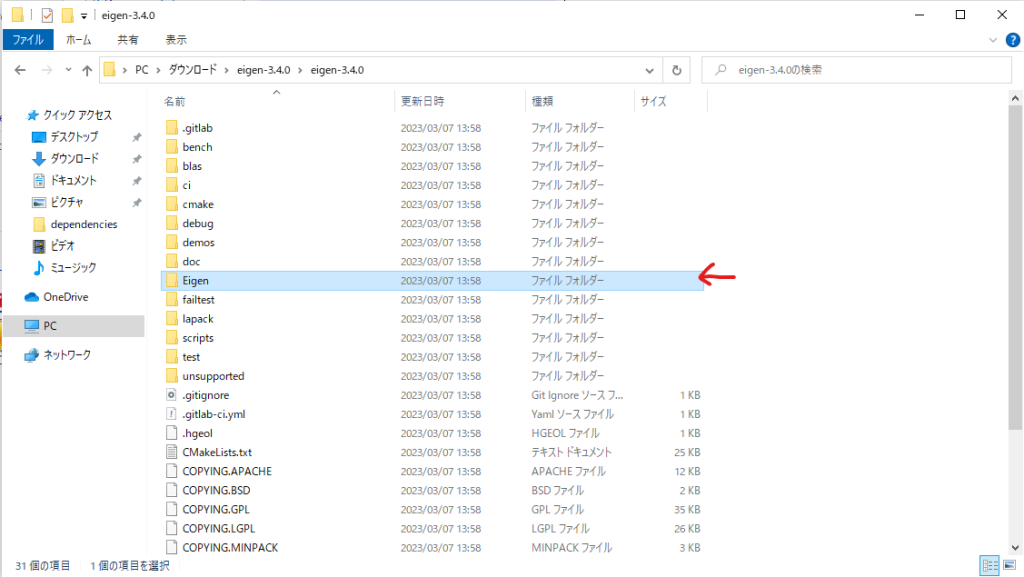Open ビデオ in the sidebar
1024x577 pixels.
click(x=62, y=245)
